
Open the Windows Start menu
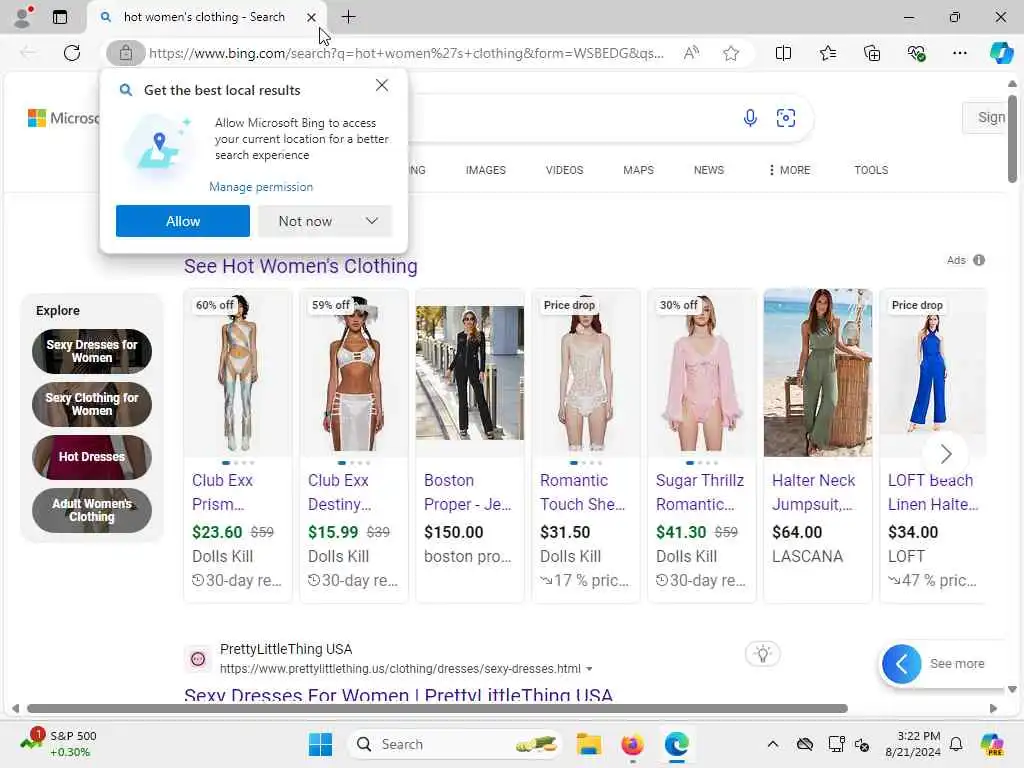point(320,744)
